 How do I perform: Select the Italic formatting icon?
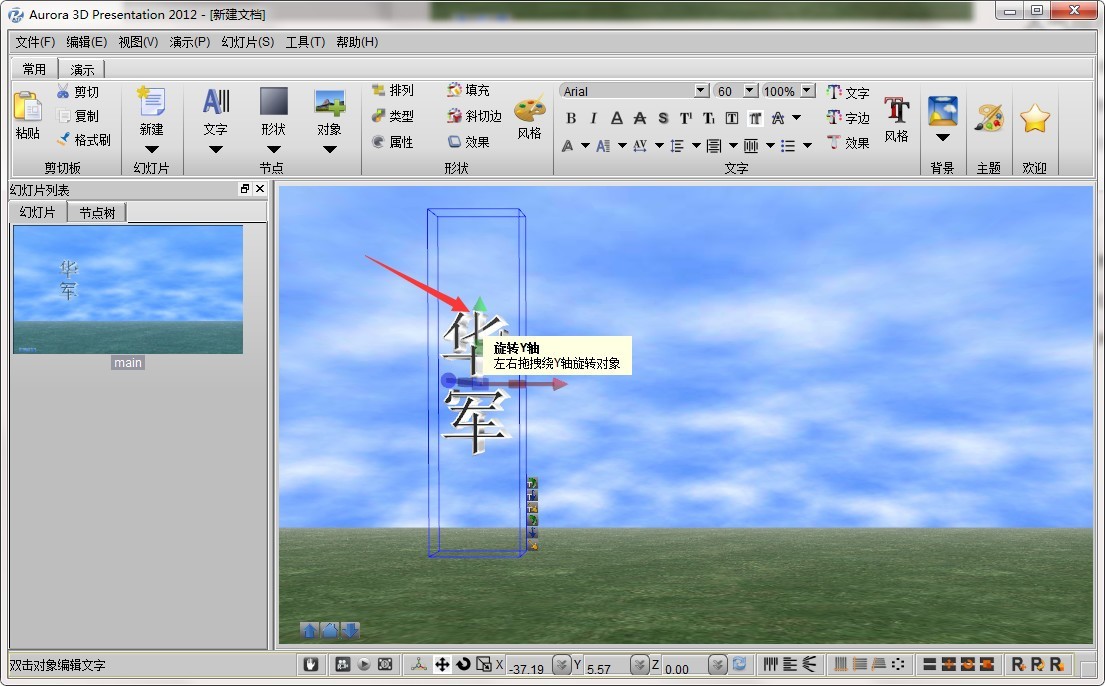594,117
